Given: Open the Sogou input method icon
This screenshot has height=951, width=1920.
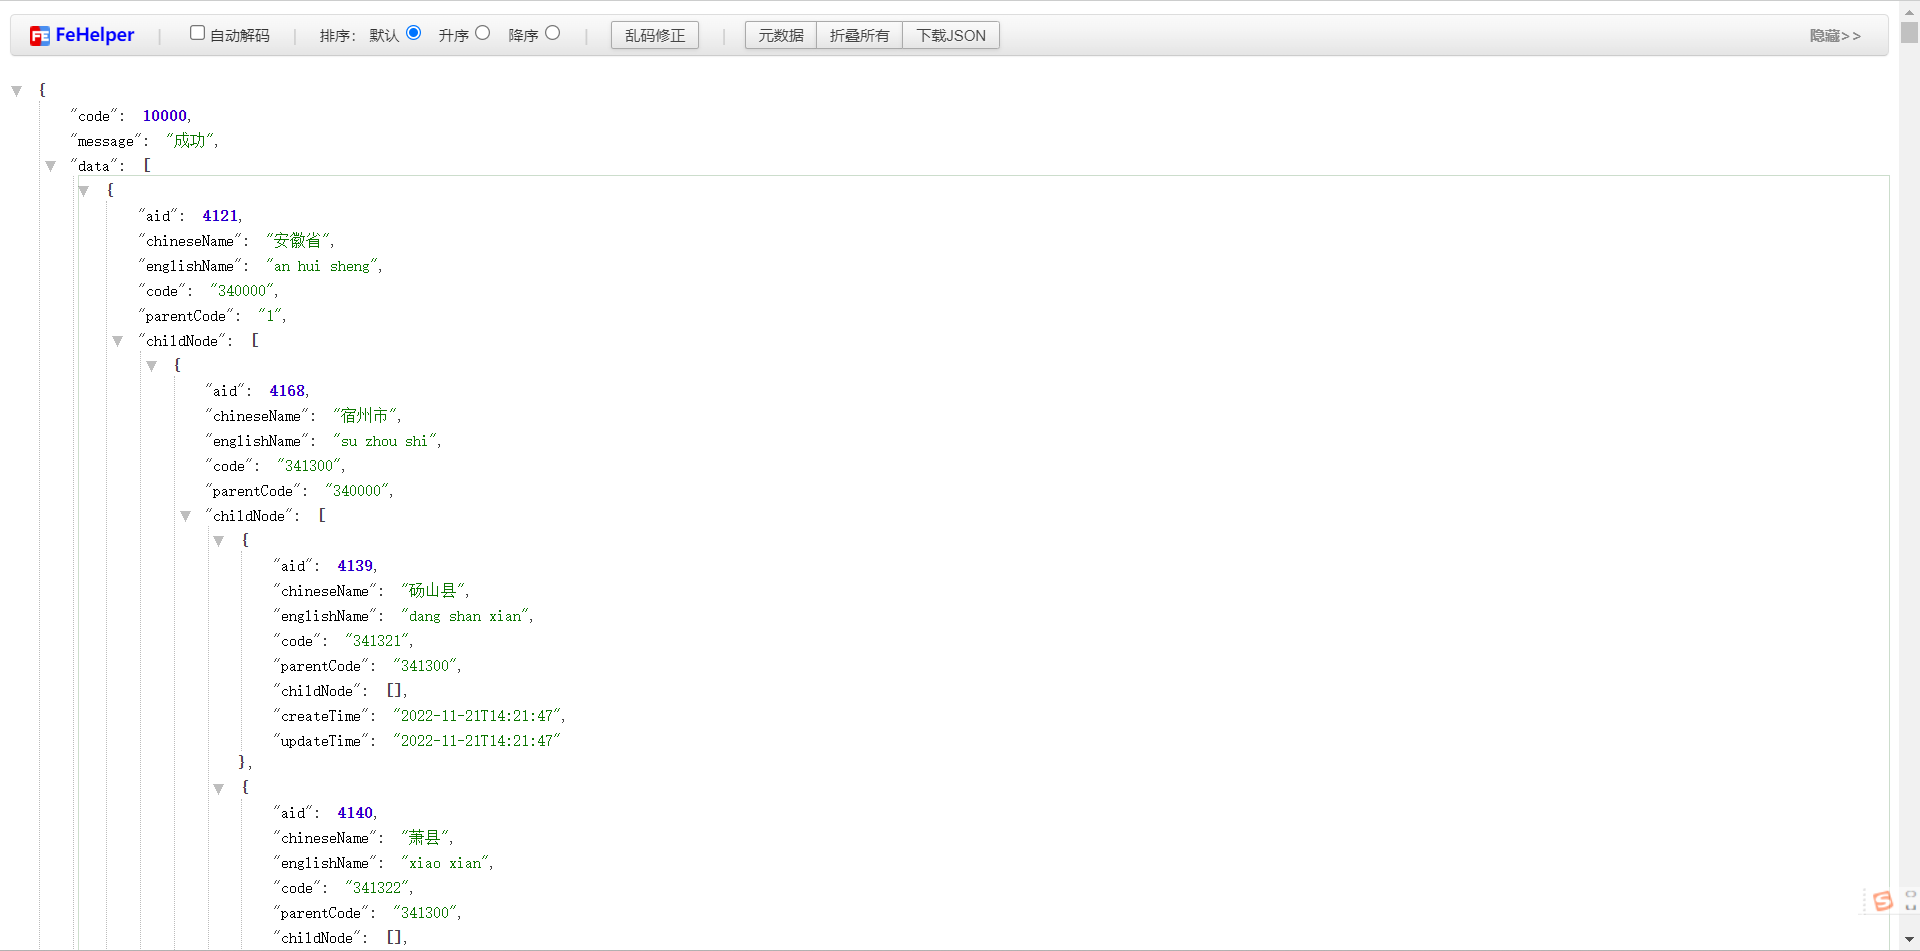Looking at the screenshot, I should [1883, 901].
